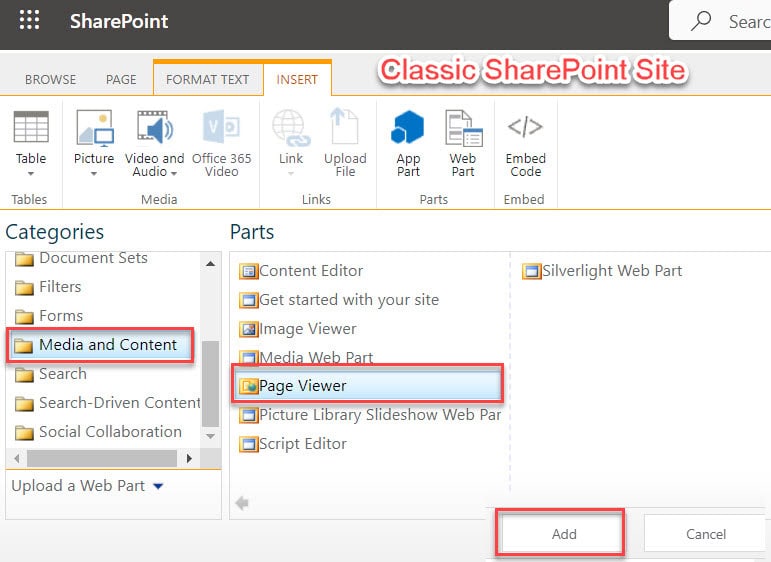
Task: Click the Document Sets folder icon
Action: point(24,259)
